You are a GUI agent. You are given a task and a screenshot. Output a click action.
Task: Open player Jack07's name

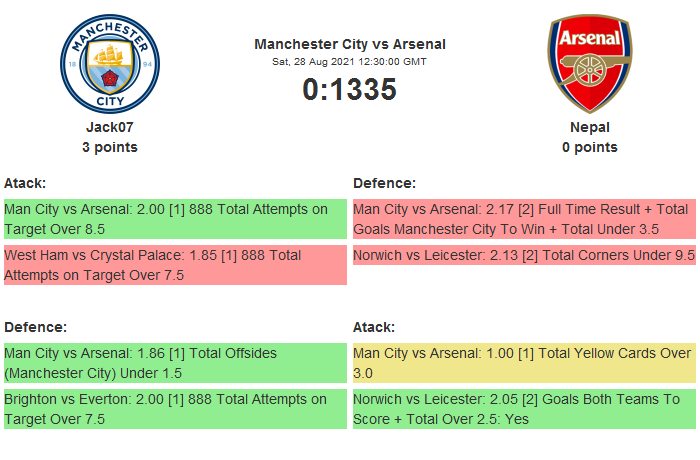pyautogui.click(x=110, y=127)
